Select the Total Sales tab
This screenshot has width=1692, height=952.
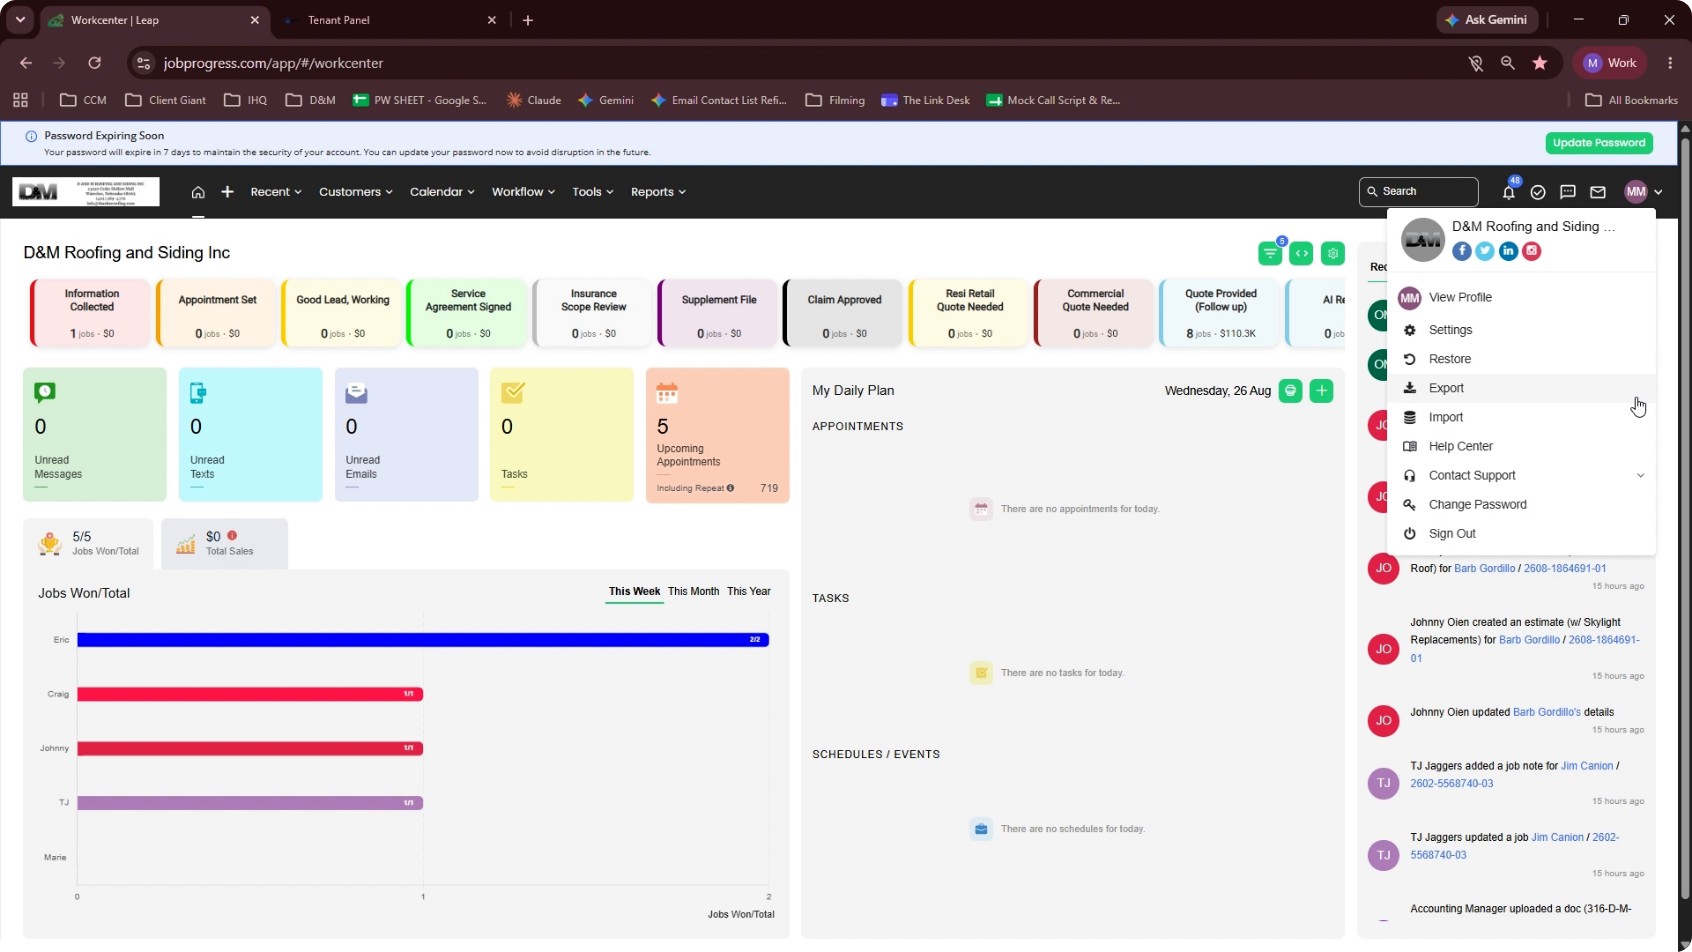point(225,544)
